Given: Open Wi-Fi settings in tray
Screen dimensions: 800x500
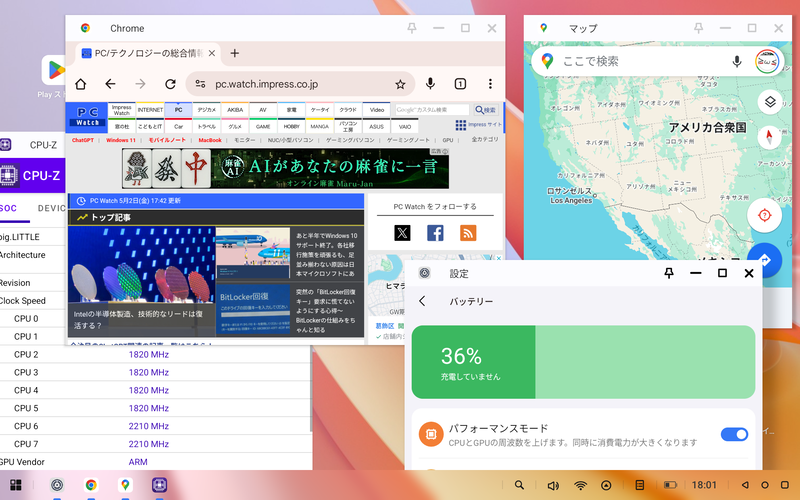Looking at the screenshot, I should point(580,485).
